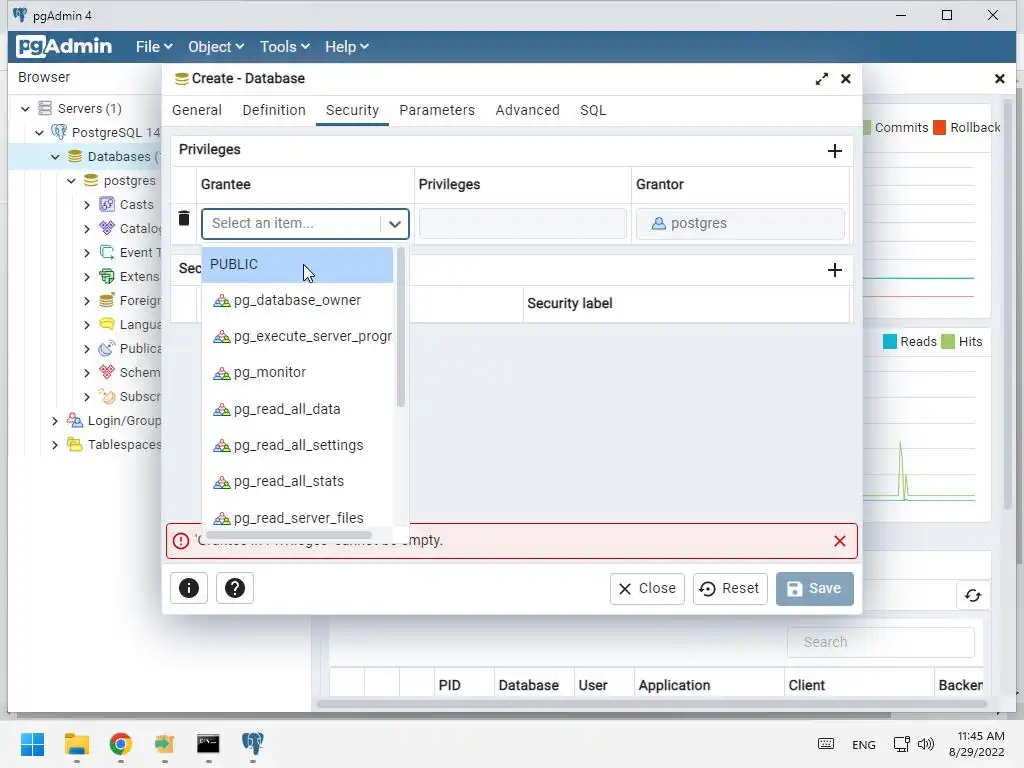1024x768 pixels.
Task: Click the Languages node icon
Action: [x=107, y=324]
